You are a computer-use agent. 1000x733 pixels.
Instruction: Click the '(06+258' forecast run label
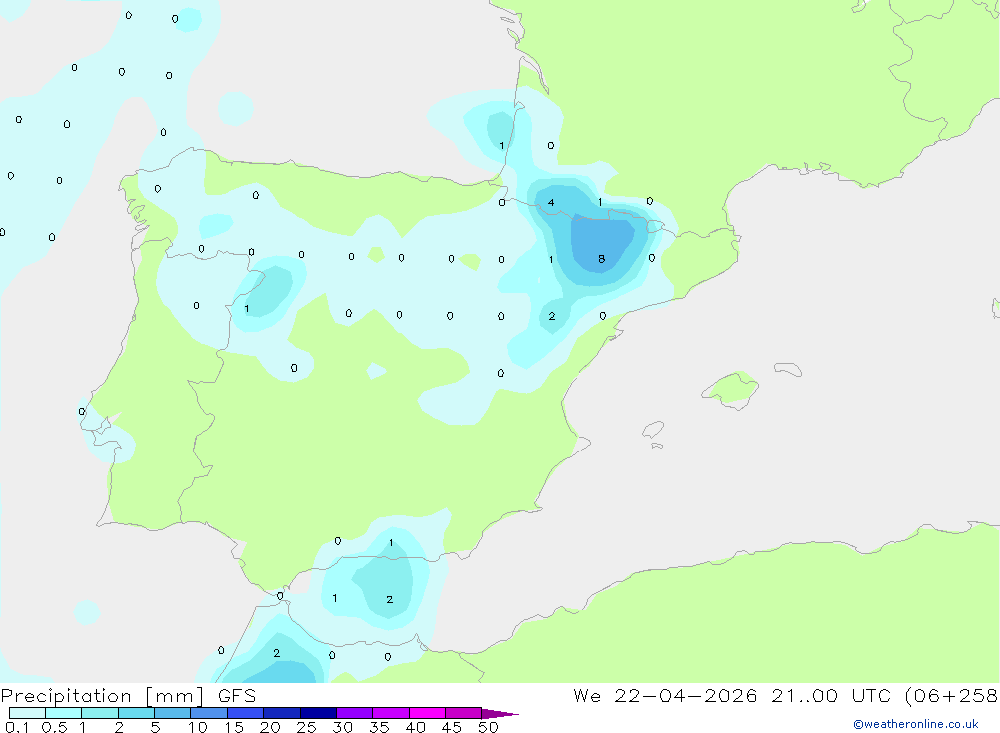[951, 696]
